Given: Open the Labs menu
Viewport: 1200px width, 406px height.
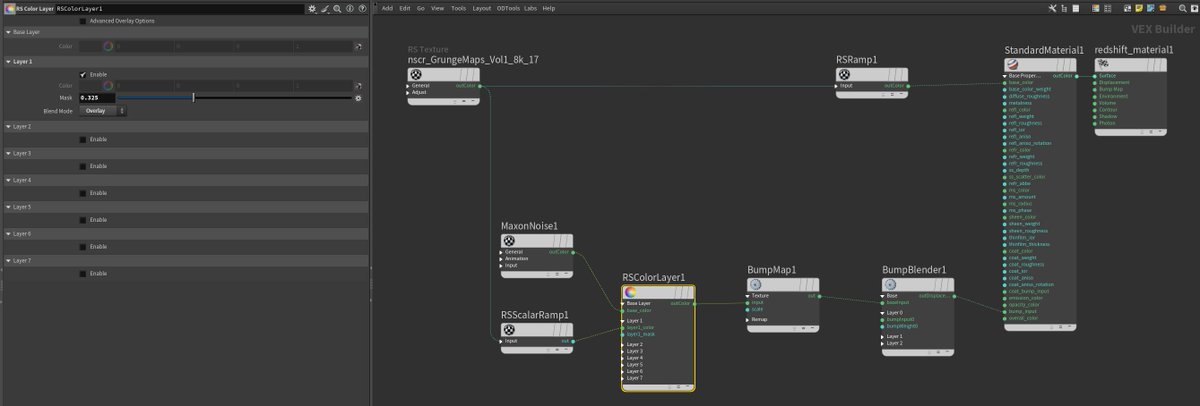Looking at the screenshot, I should click(531, 8).
